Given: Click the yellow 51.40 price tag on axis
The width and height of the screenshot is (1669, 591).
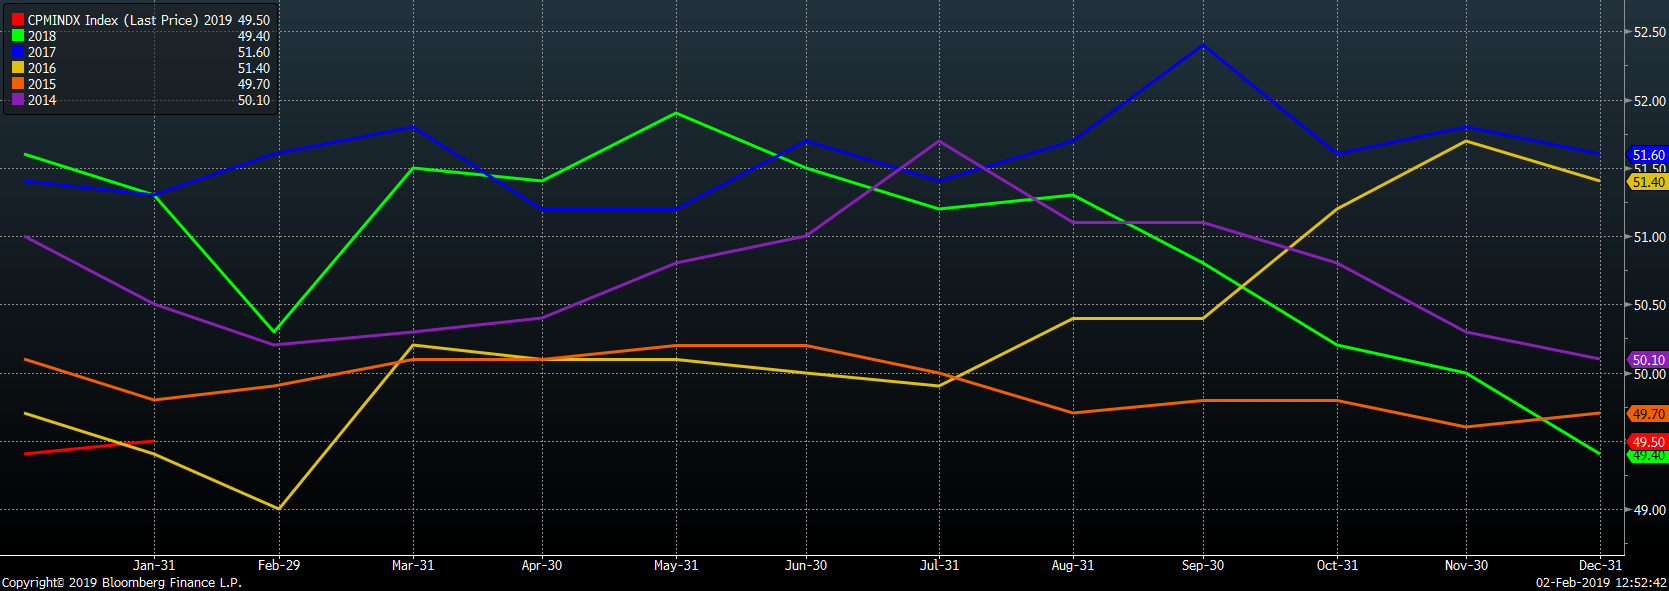Looking at the screenshot, I should tap(1648, 182).
